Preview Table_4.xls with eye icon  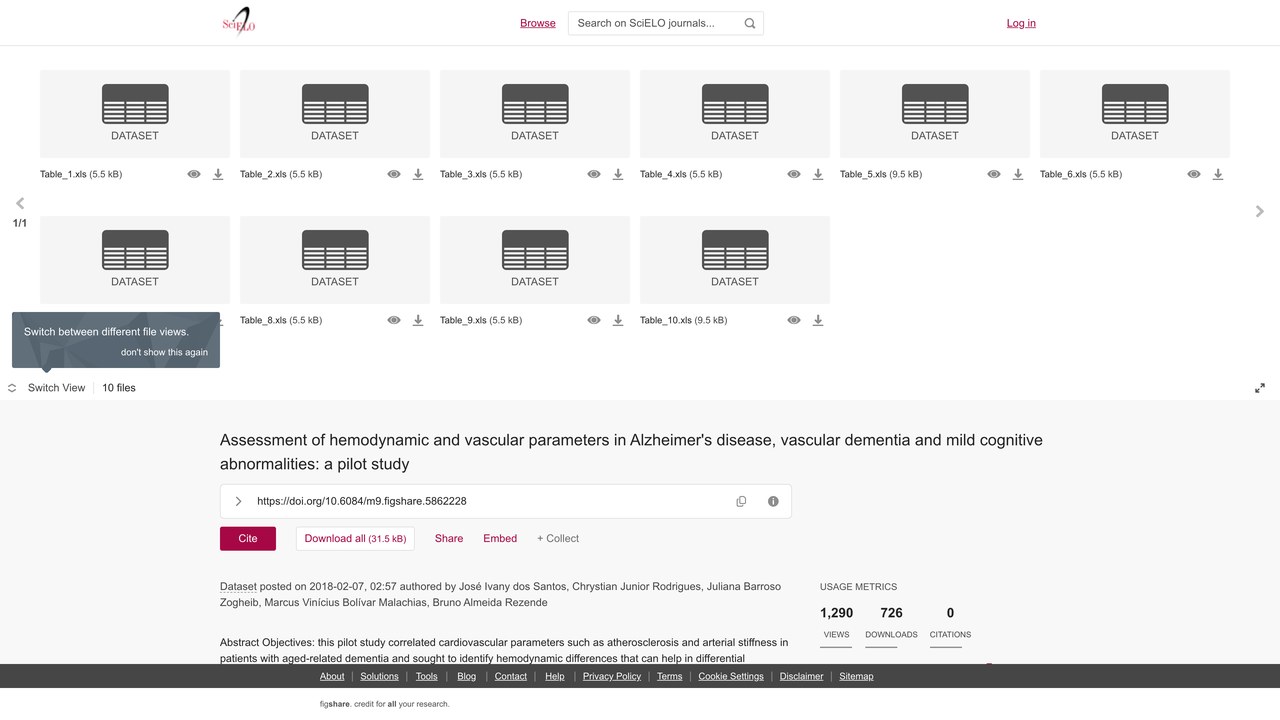(794, 174)
